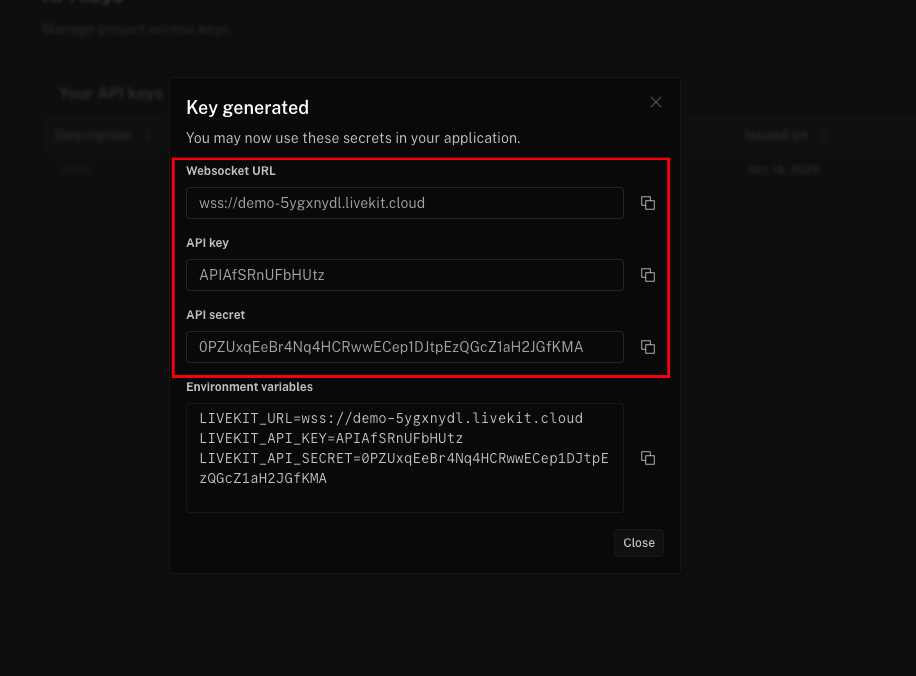Click the environment variables text area

click(404, 457)
